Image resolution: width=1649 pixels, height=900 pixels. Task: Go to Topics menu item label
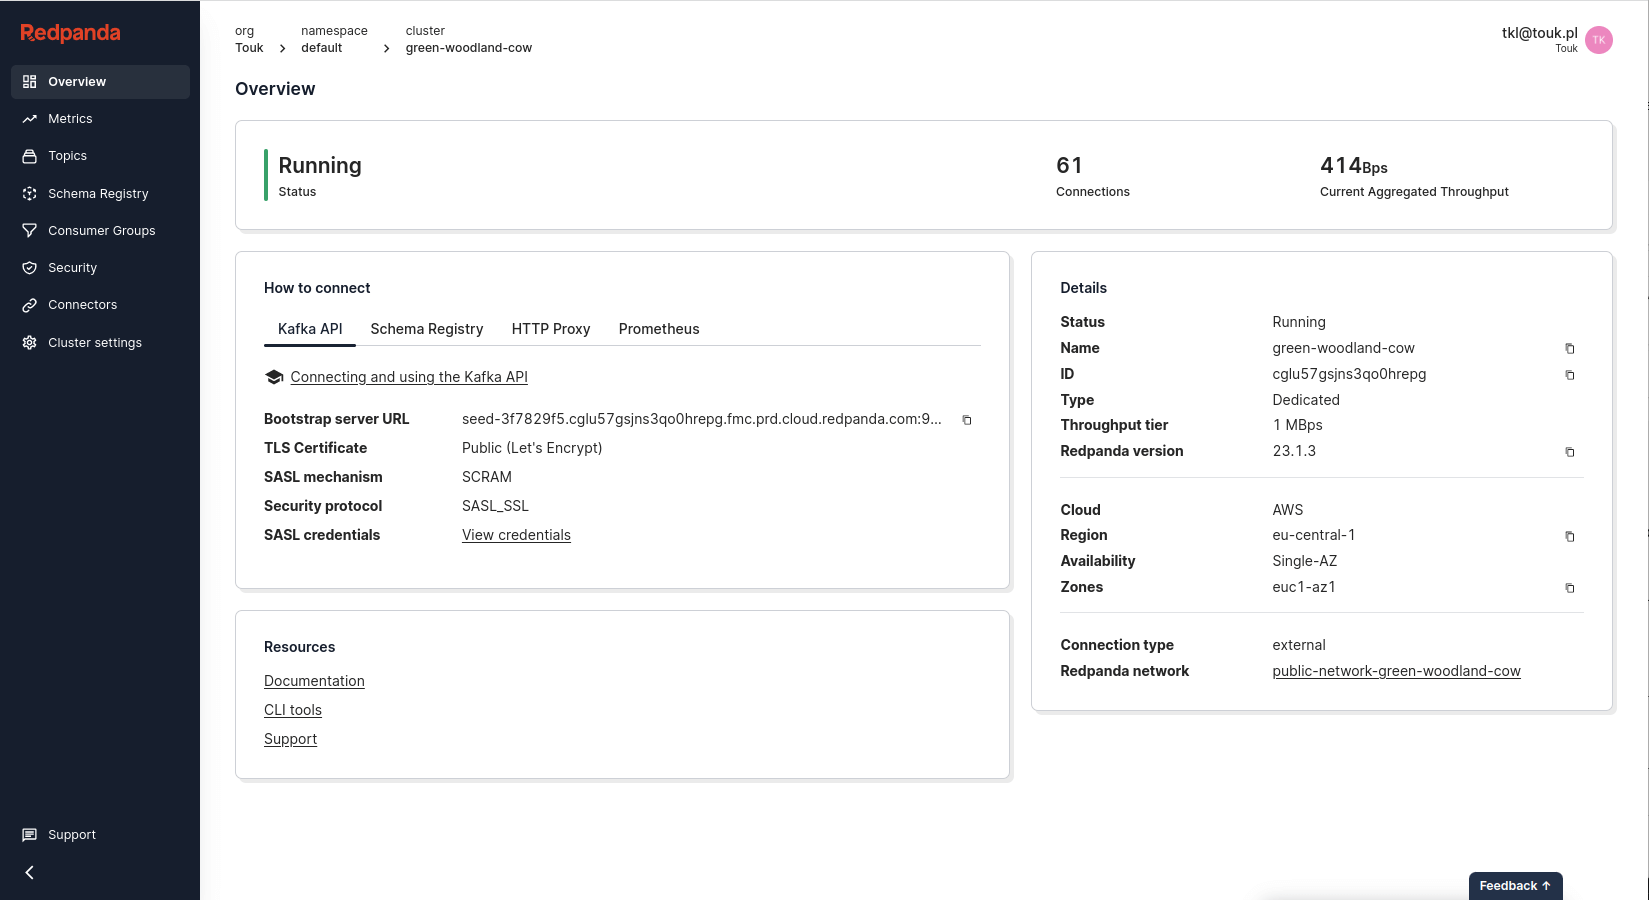[67, 156]
